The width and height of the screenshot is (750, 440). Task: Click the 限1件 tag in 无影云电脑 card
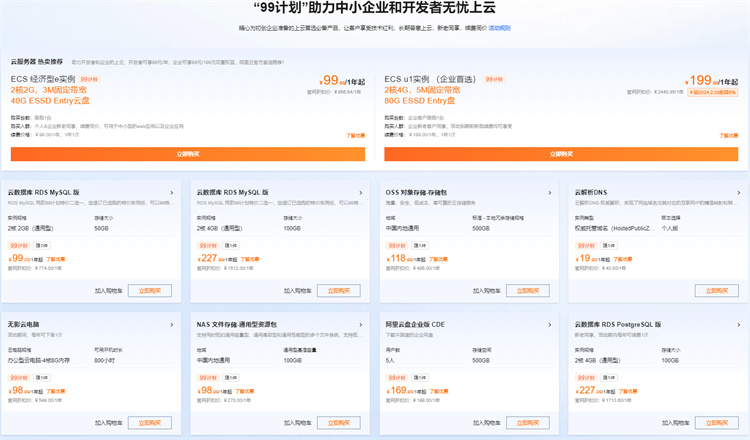click(42, 378)
